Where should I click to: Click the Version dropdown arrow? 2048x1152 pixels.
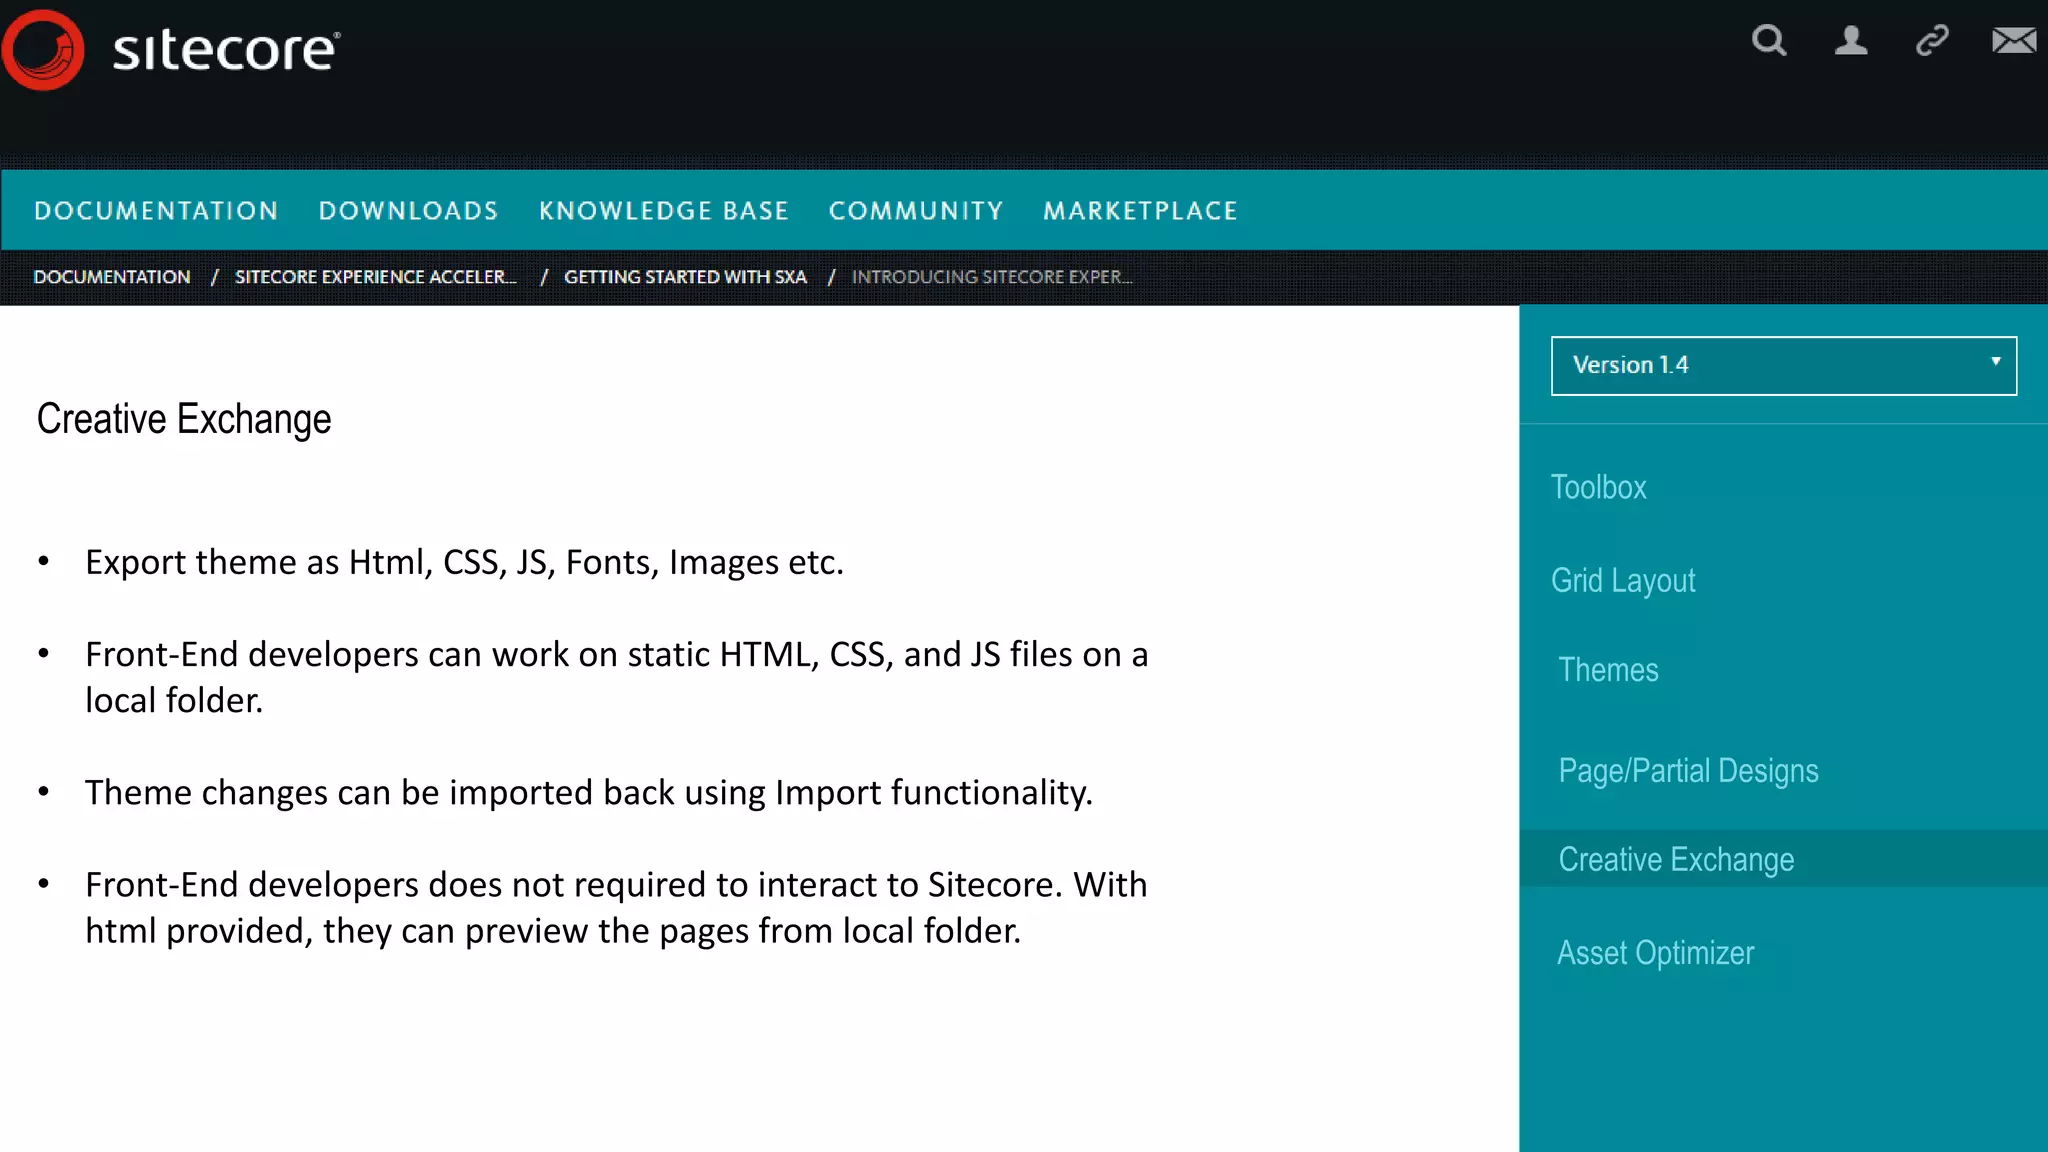[x=1995, y=362]
